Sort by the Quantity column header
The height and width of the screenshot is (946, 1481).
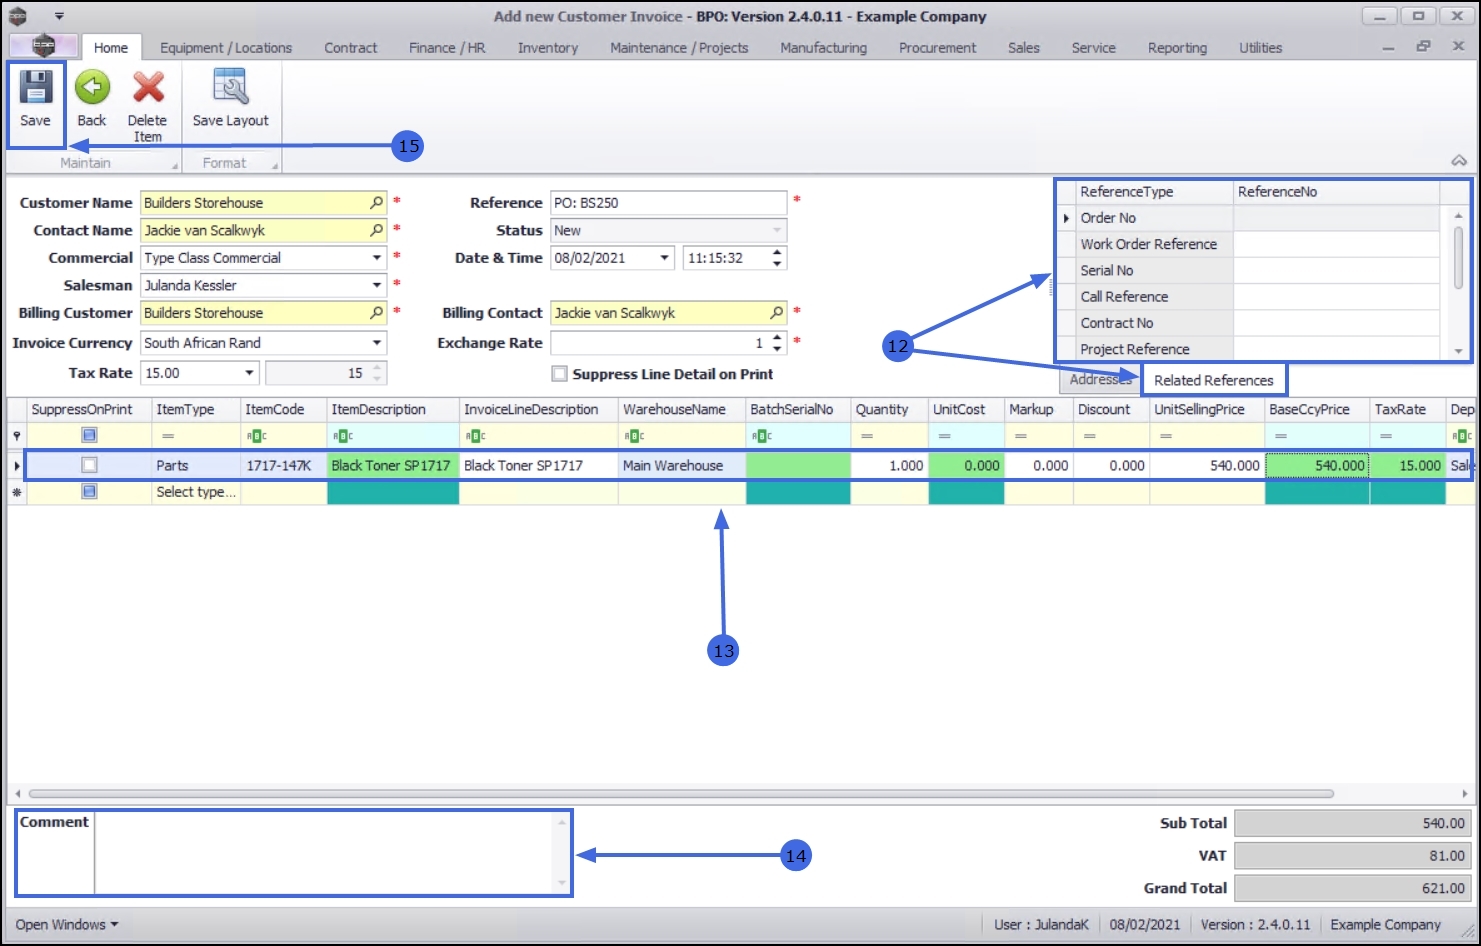point(889,410)
